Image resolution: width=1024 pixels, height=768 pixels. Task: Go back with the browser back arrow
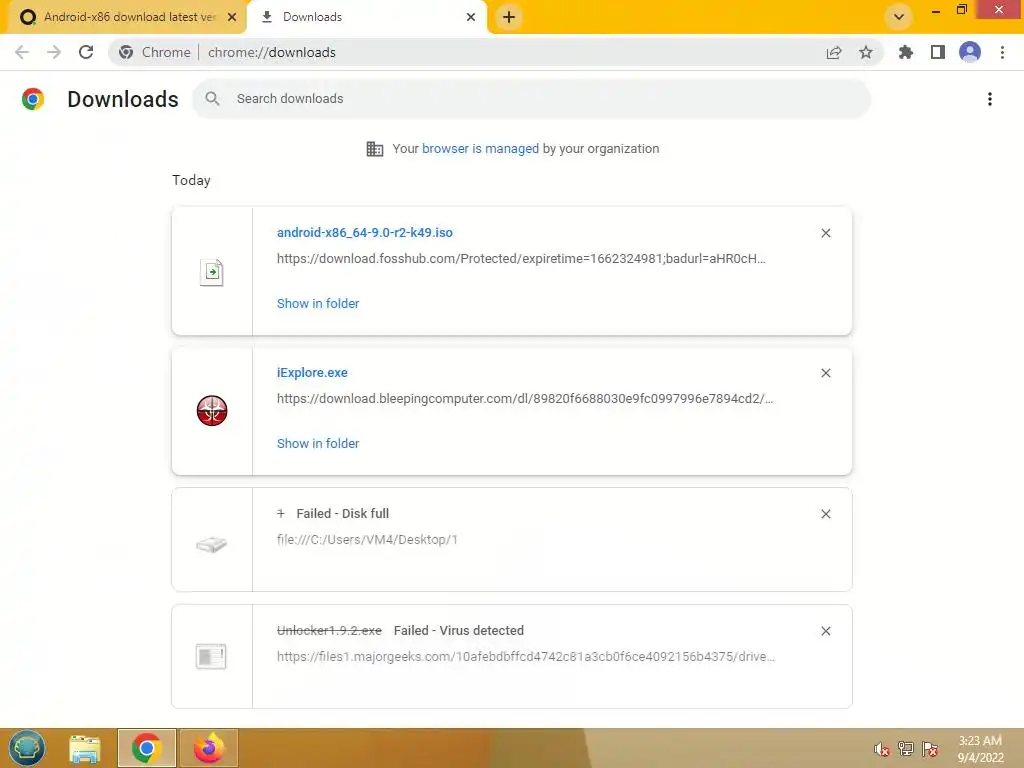pos(22,52)
